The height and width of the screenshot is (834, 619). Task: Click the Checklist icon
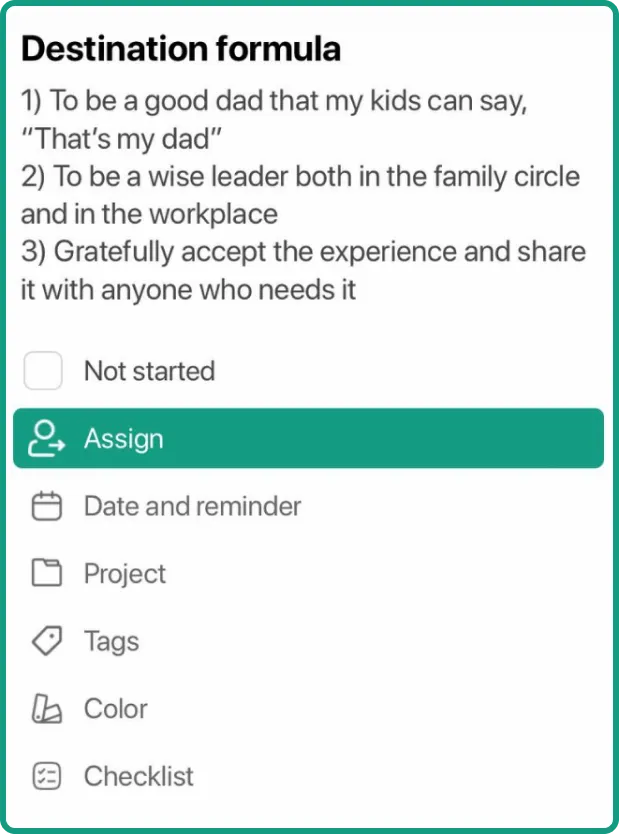[46, 776]
